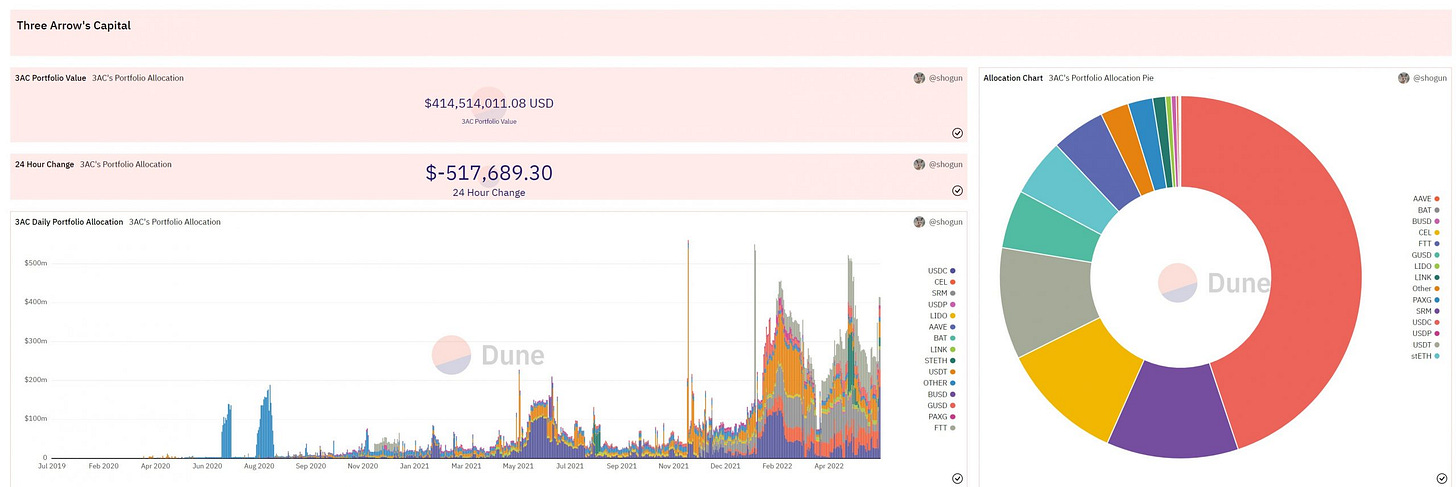The image size is (1456, 487).
Task: Toggle BUSD series in daily allocation legend
Action: point(942,394)
